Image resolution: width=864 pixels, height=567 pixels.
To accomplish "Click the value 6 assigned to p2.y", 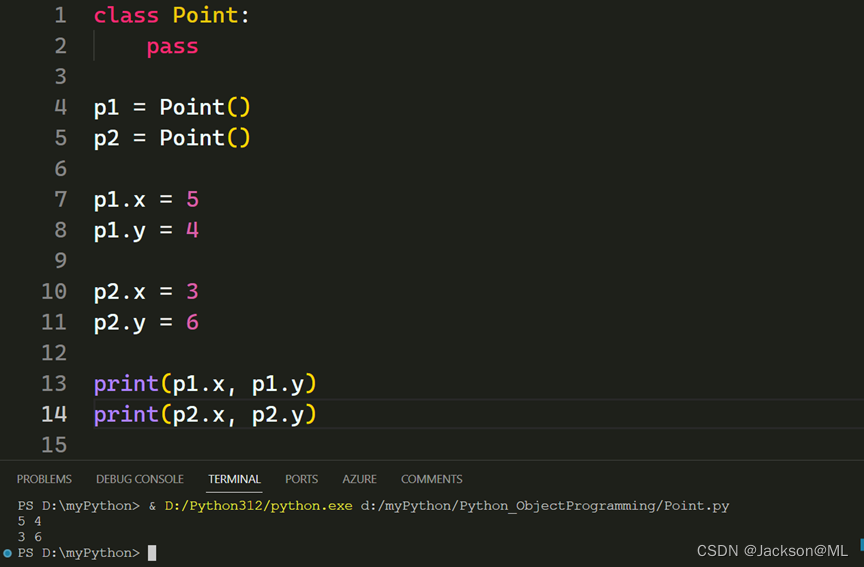I will pos(192,322).
